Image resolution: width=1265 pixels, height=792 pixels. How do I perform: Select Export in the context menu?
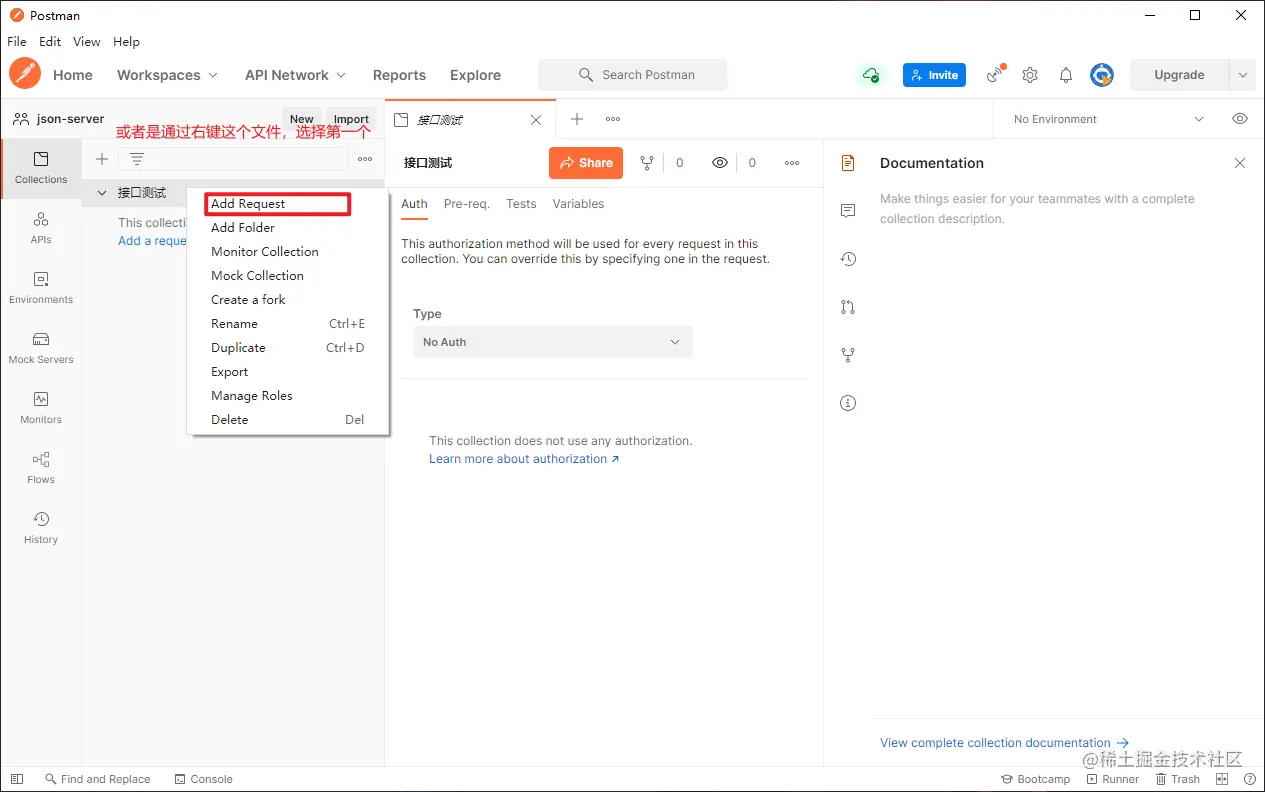[x=229, y=372]
